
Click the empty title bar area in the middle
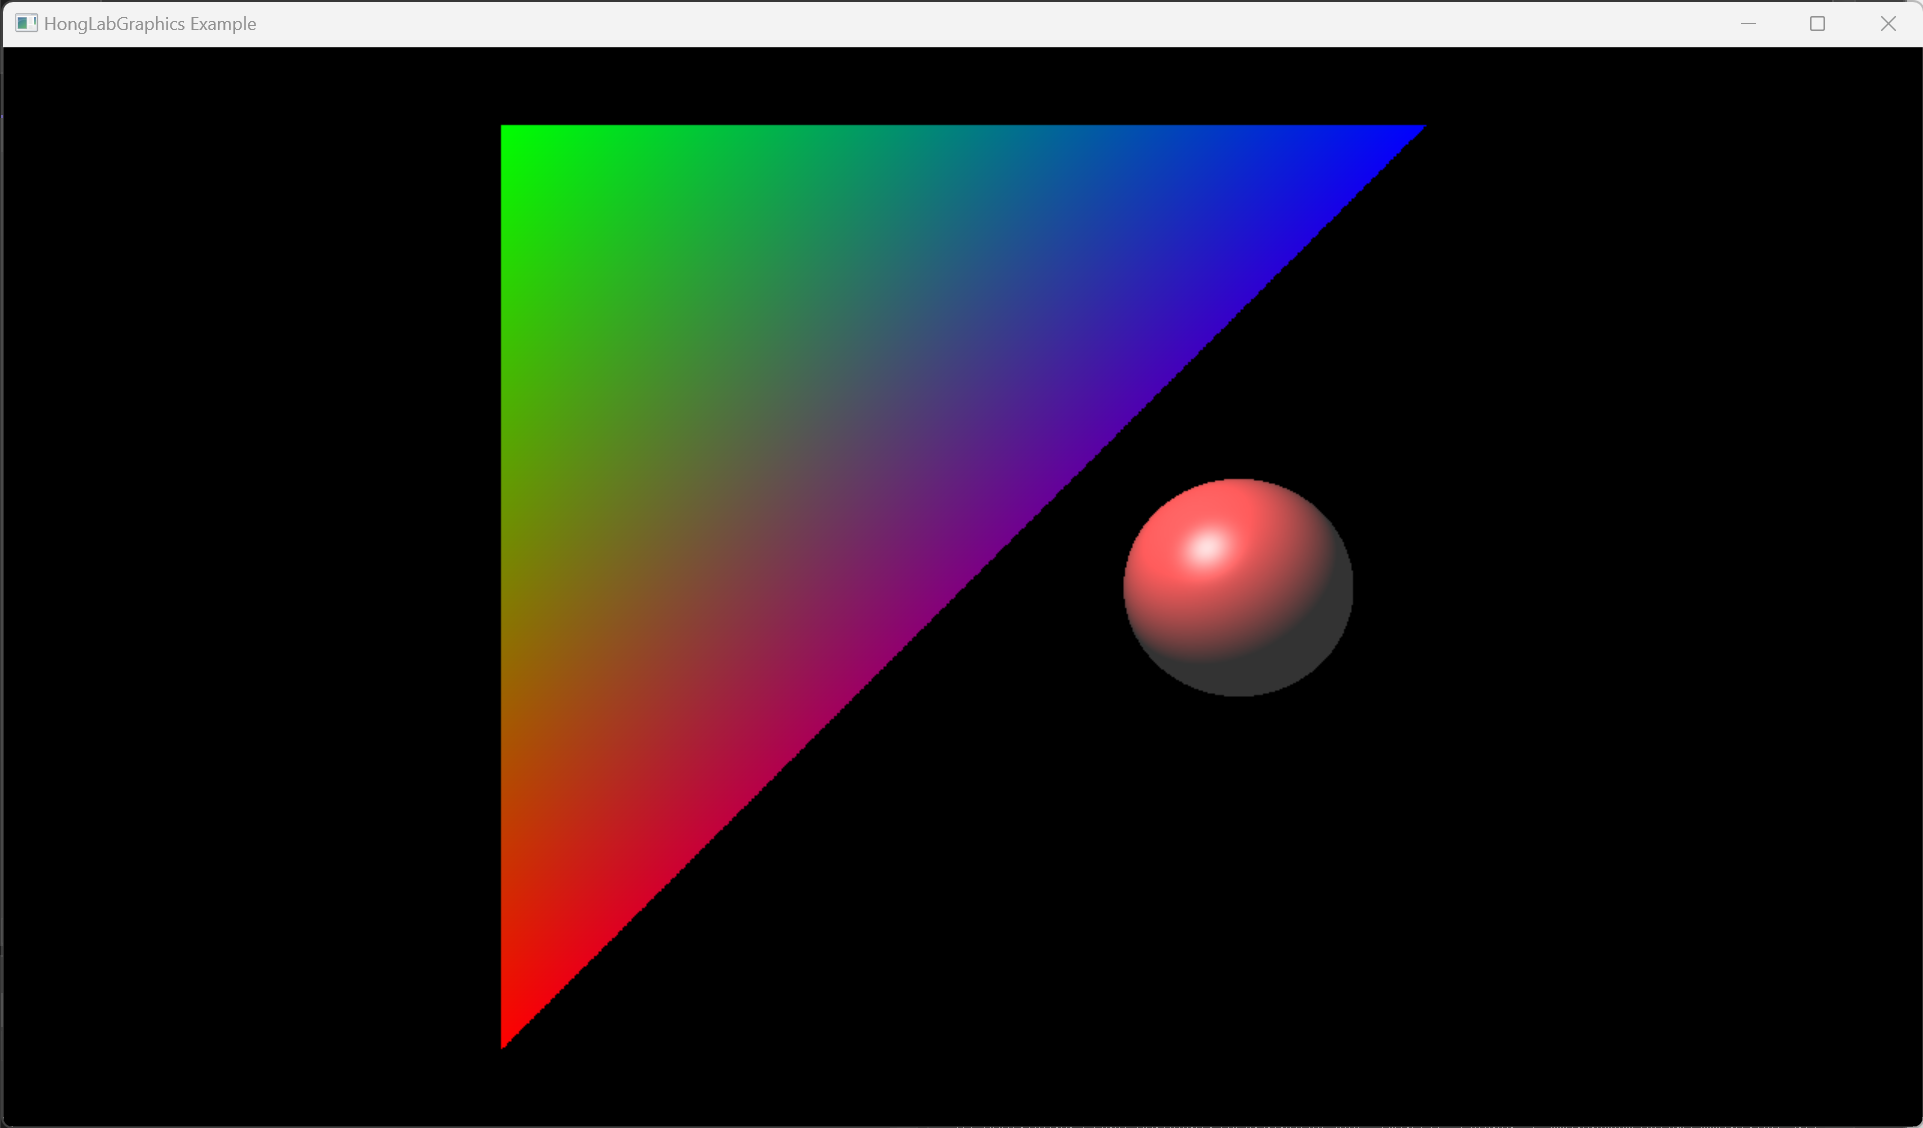[x=960, y=23]
